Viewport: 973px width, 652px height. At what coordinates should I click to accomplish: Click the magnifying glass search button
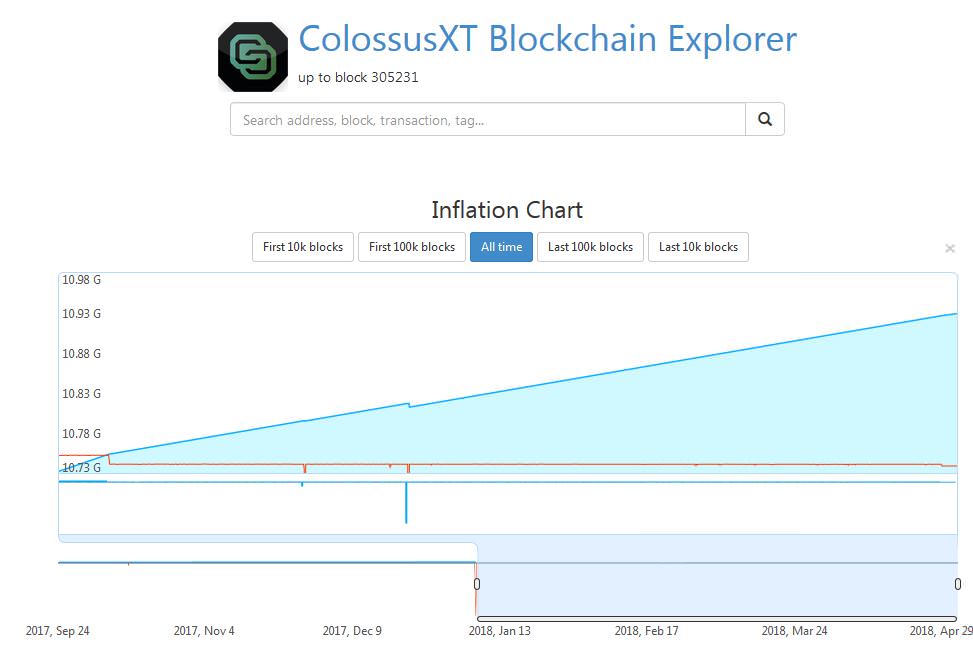pos(764,119)
